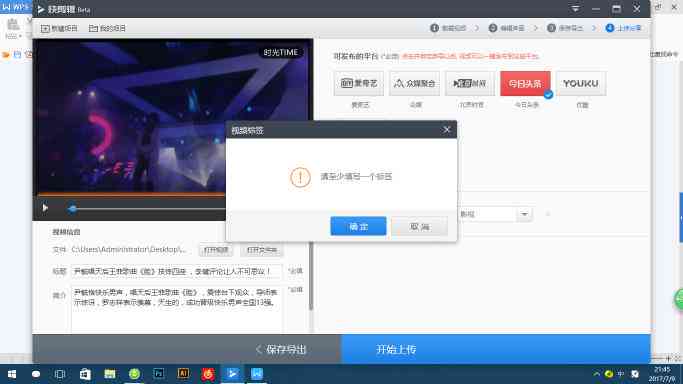Click the video progress slider handle

(72, 209)
